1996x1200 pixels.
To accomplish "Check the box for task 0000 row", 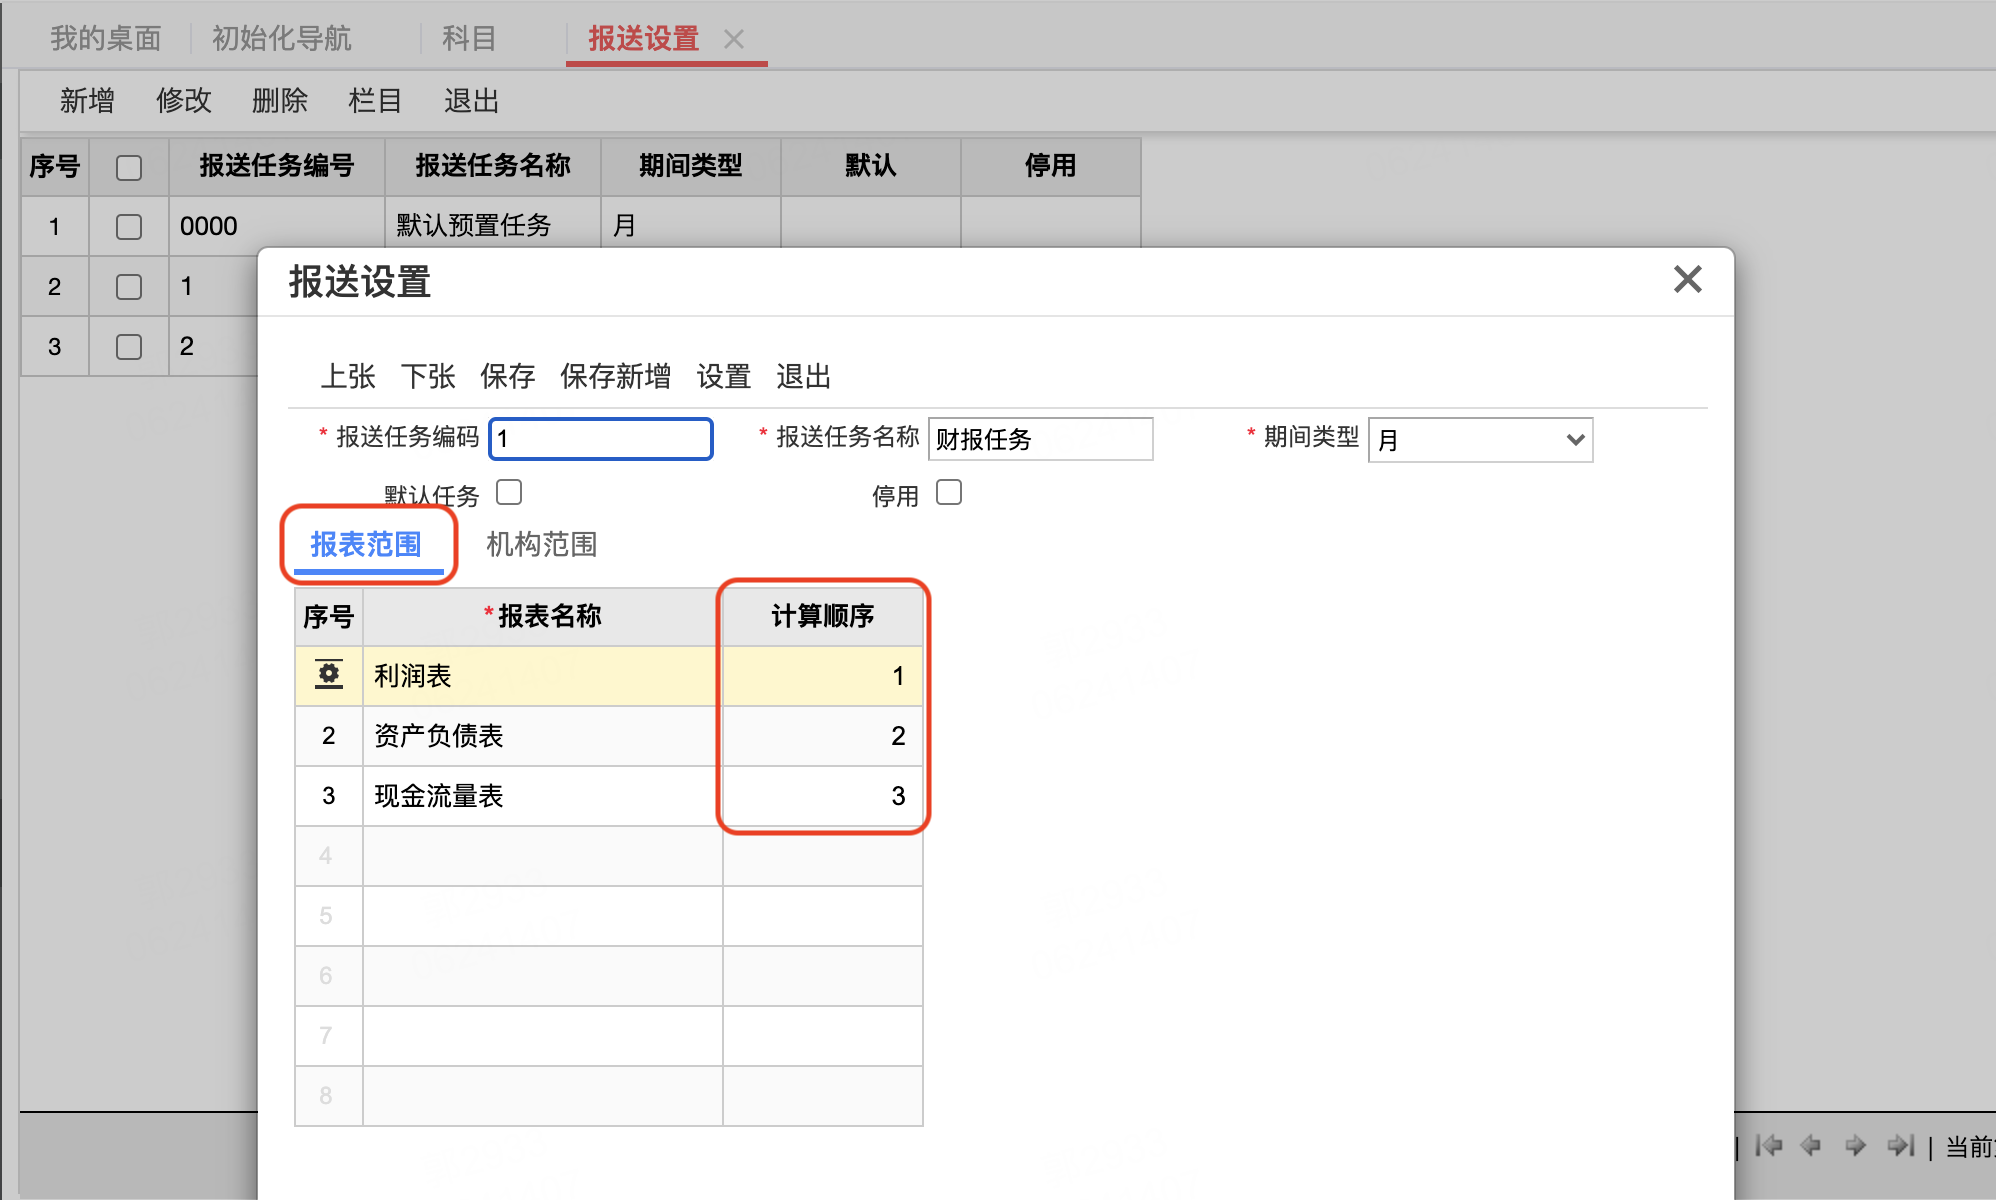I will (x=129, y=227).
